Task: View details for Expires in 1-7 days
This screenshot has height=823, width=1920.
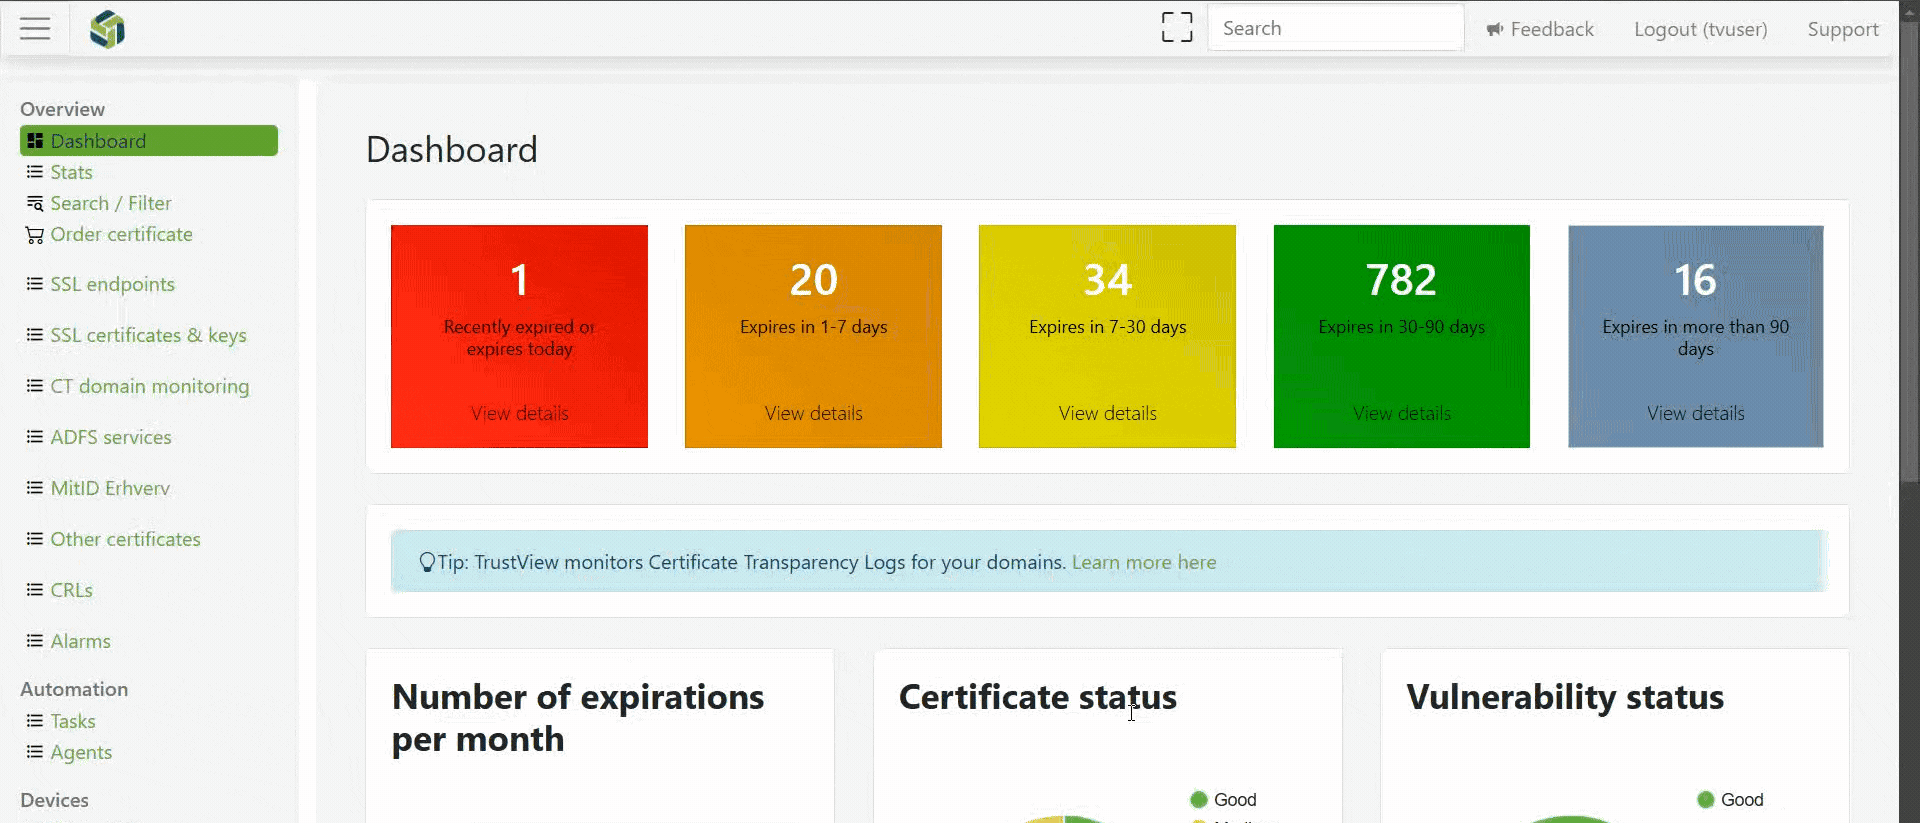Action: [814, 413]
